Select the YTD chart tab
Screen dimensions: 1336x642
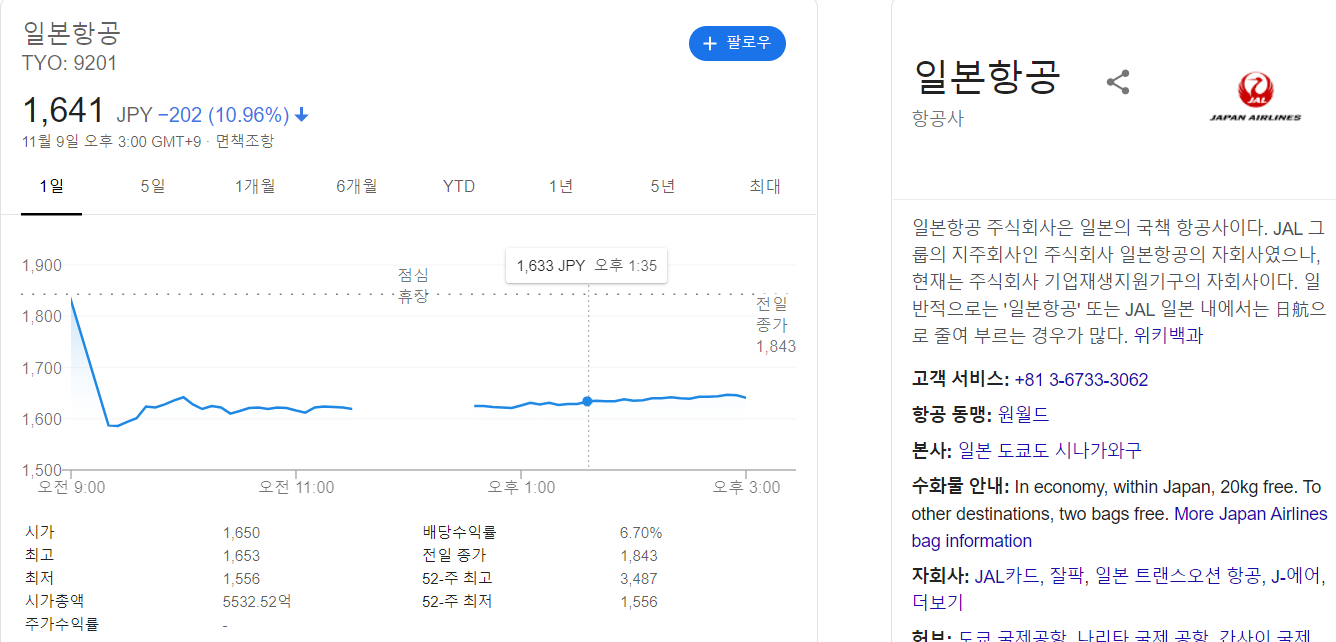pyautogui.click(x=459, y=186)
